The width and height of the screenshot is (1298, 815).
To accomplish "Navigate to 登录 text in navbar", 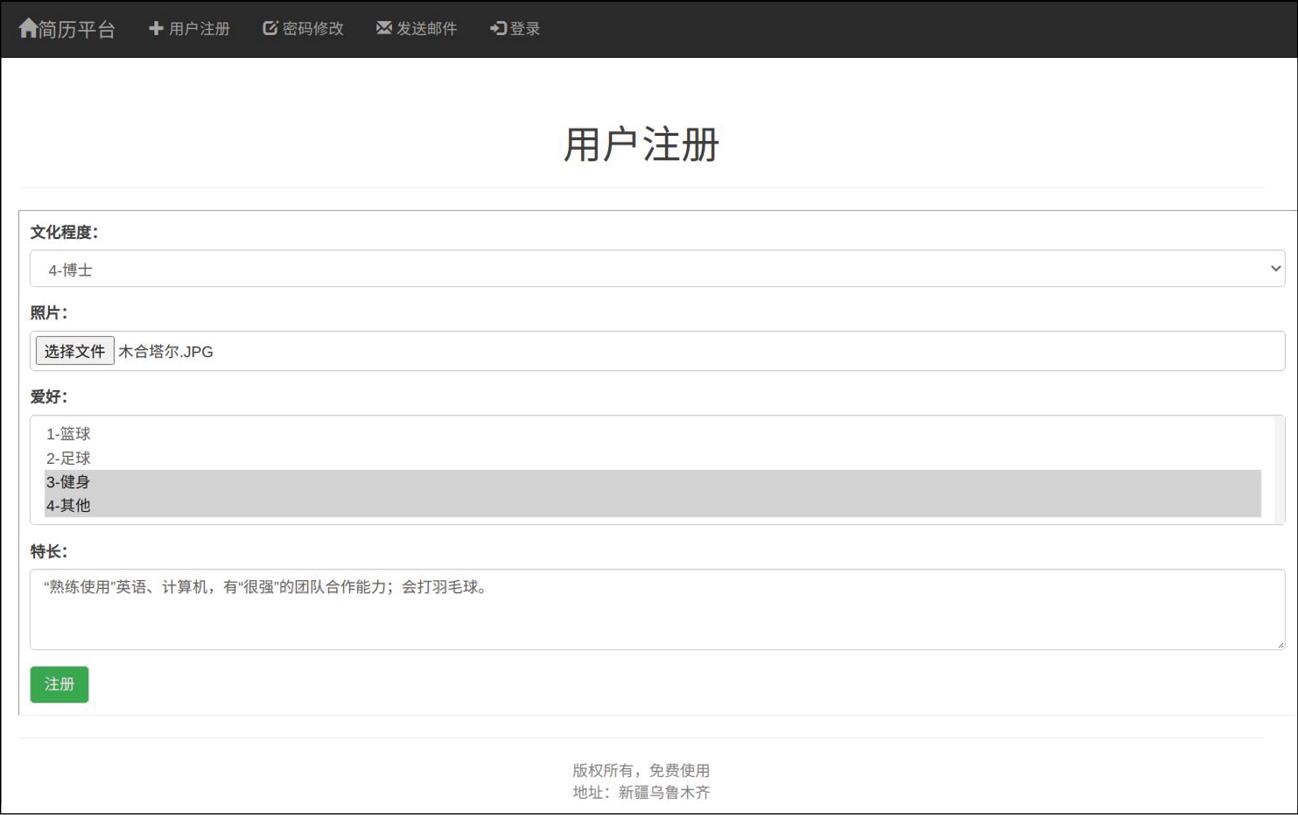I will point(525,29).
